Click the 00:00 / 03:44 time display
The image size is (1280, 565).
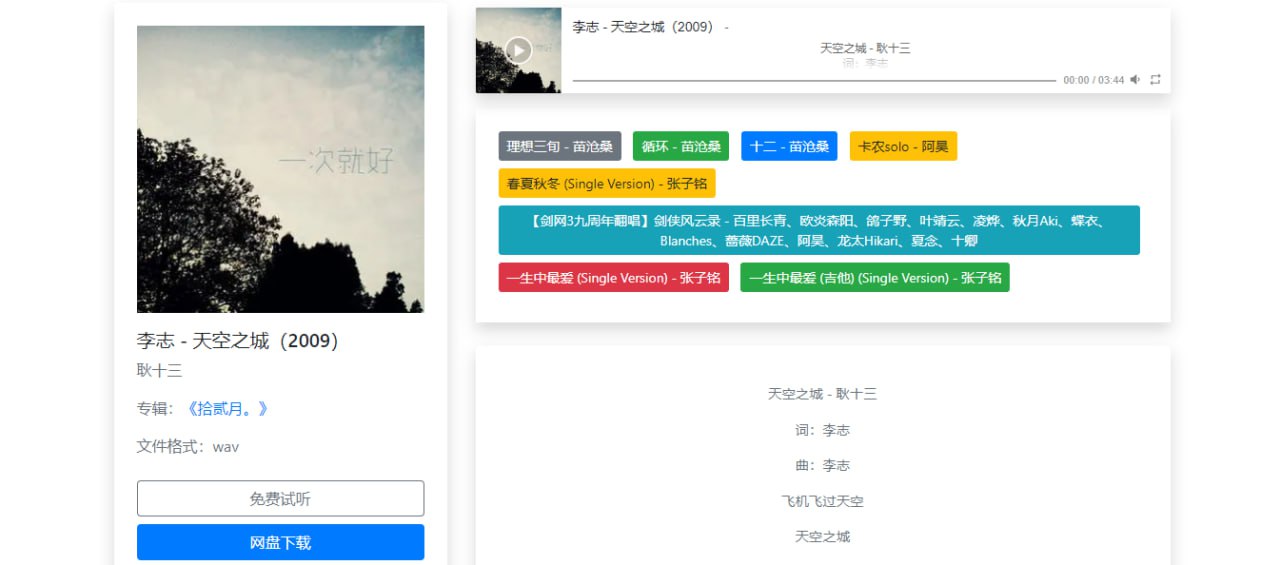tap(1093, 80)
